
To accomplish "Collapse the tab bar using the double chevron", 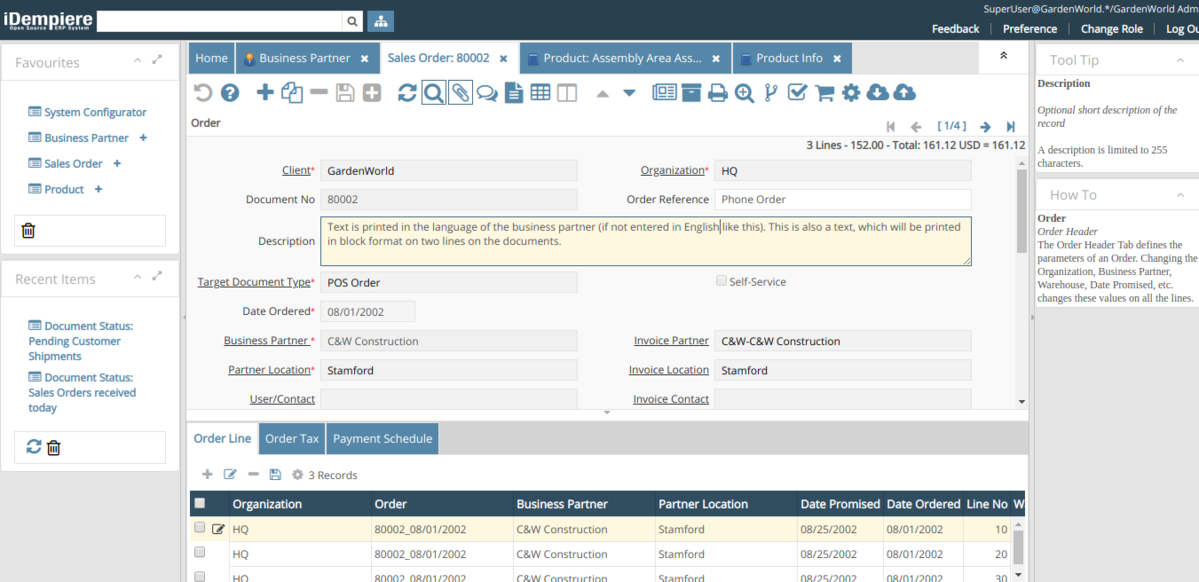I will (x=1003, y=56).
